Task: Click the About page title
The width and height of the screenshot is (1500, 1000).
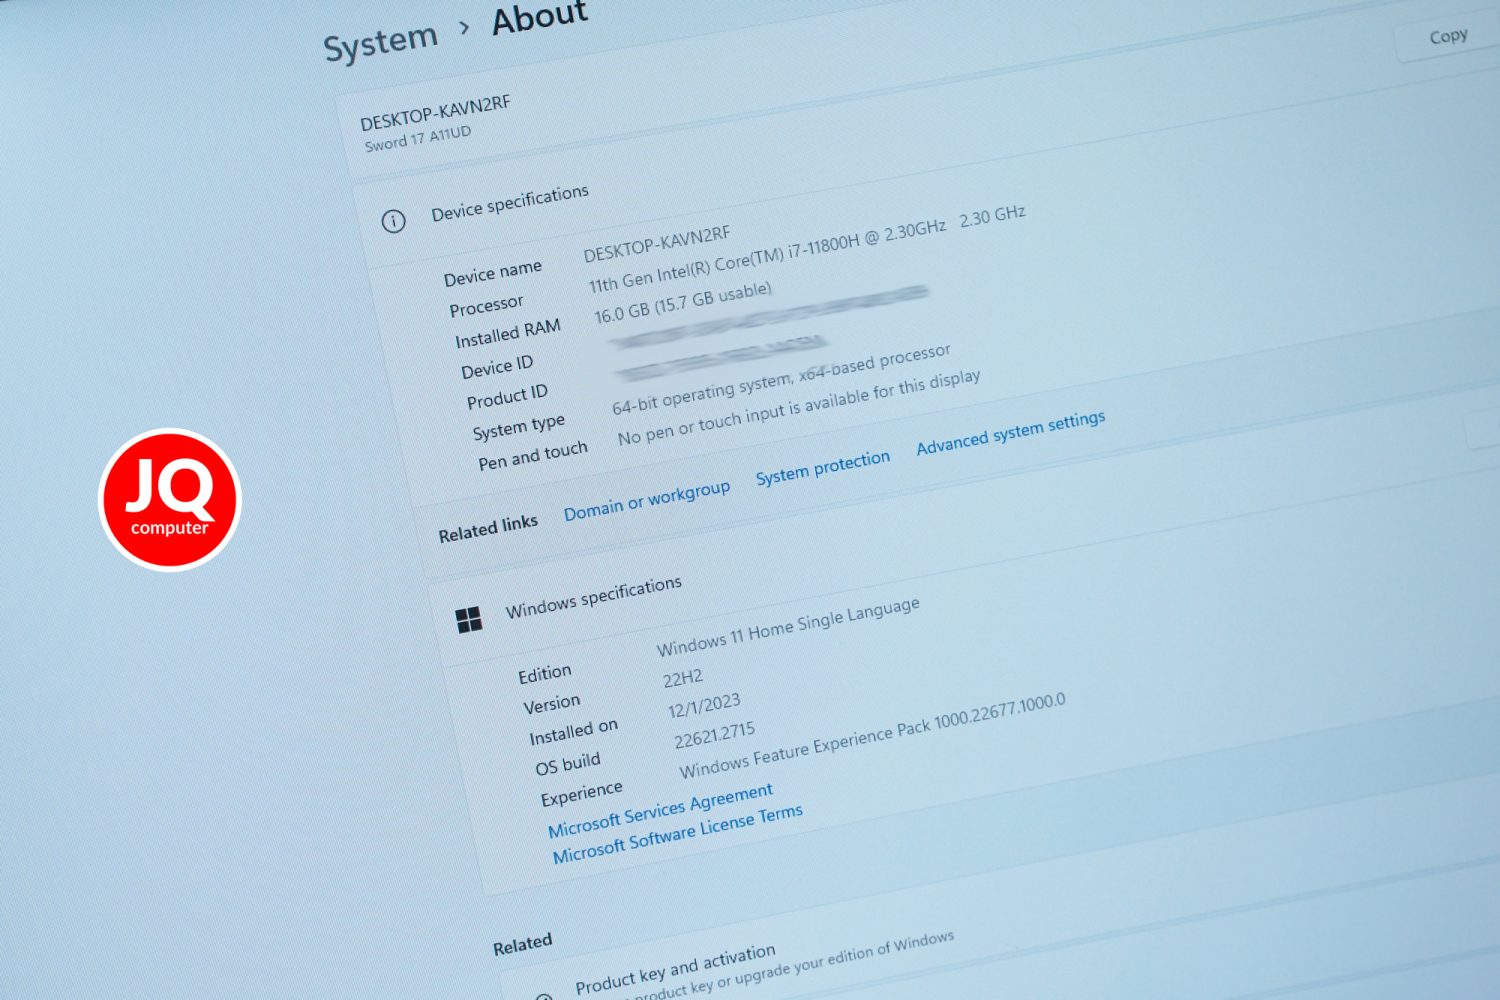Action: (540, 17)
